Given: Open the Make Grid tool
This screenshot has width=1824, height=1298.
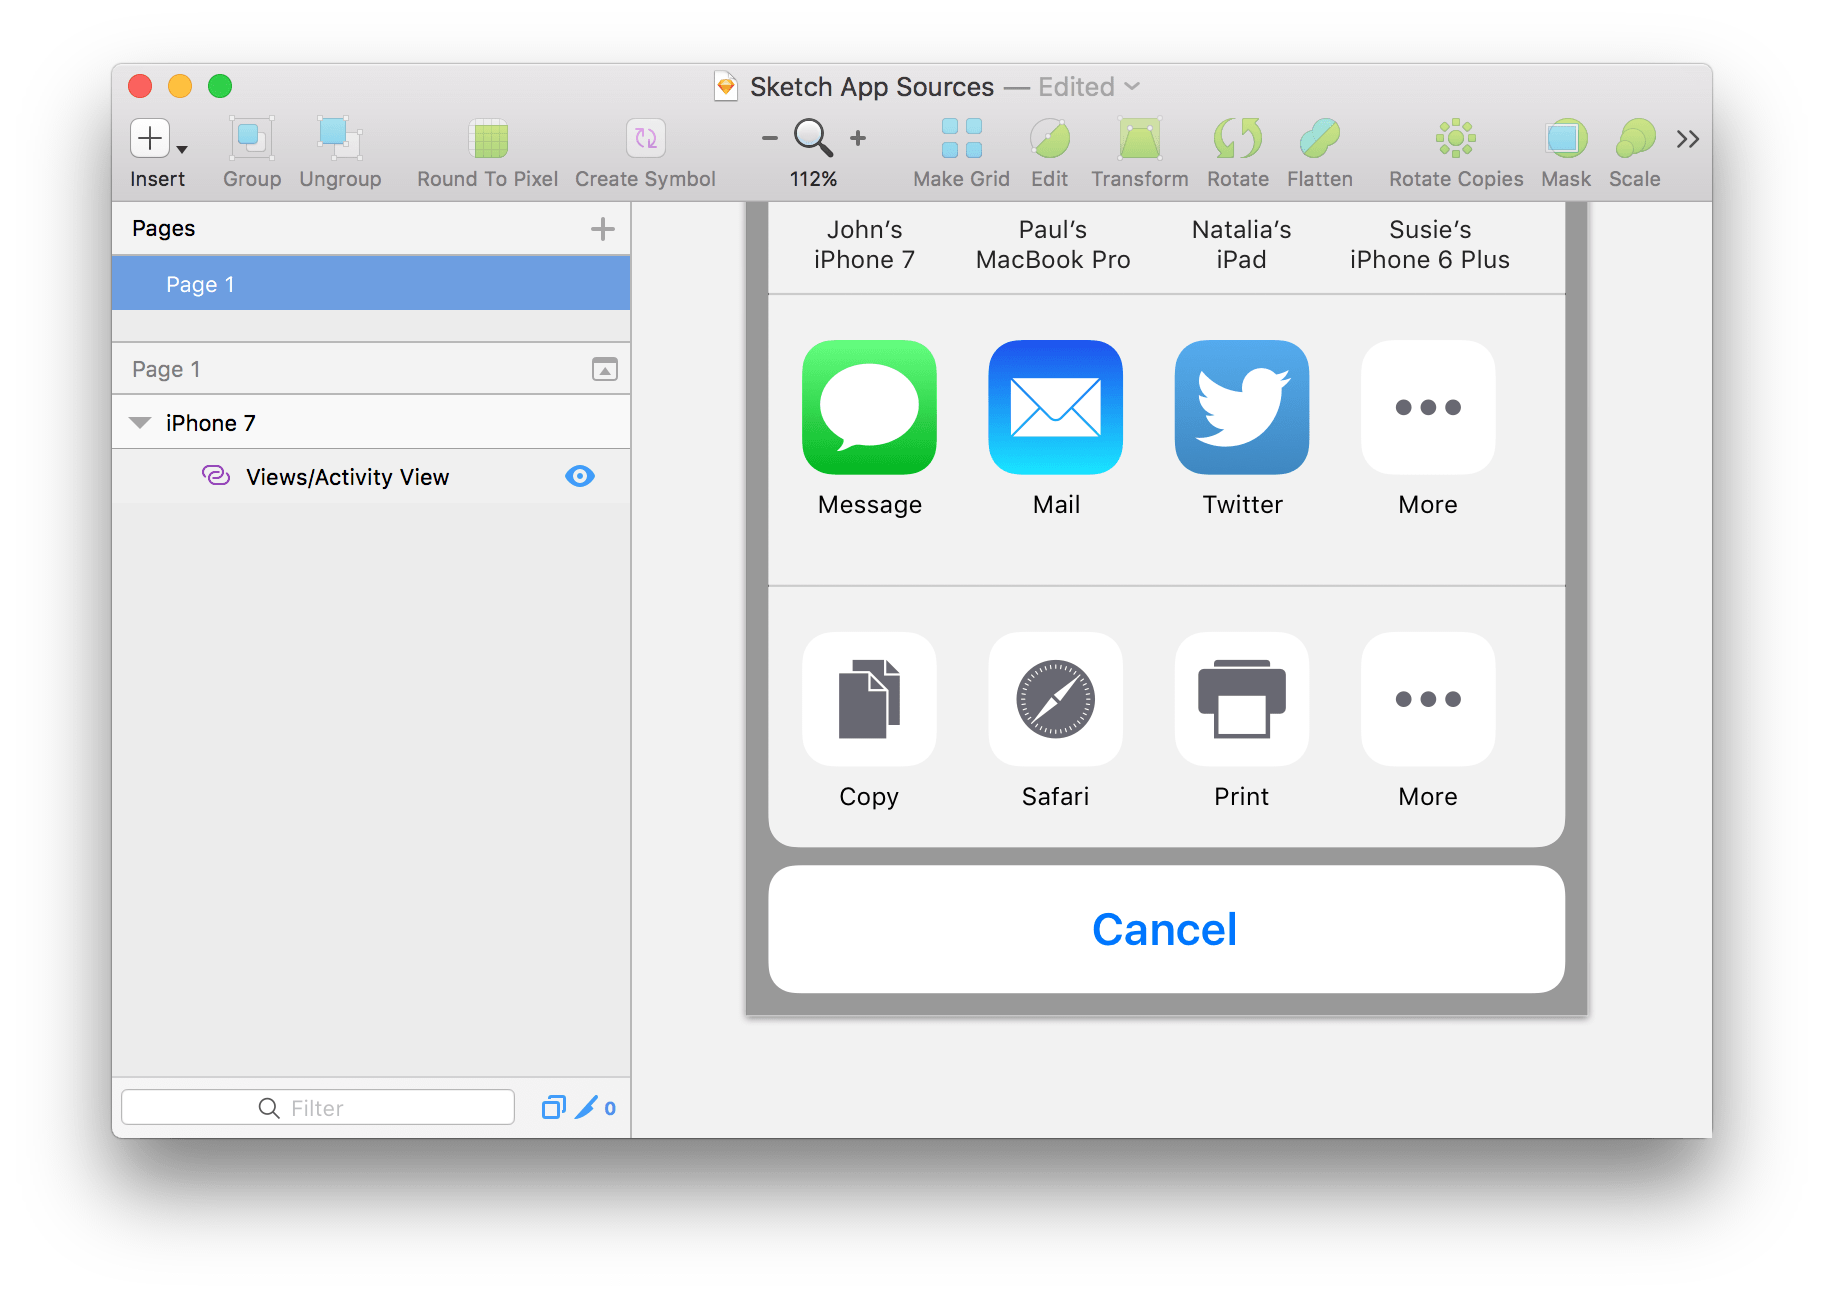Looking at the screenshot, I should point(959,140).
